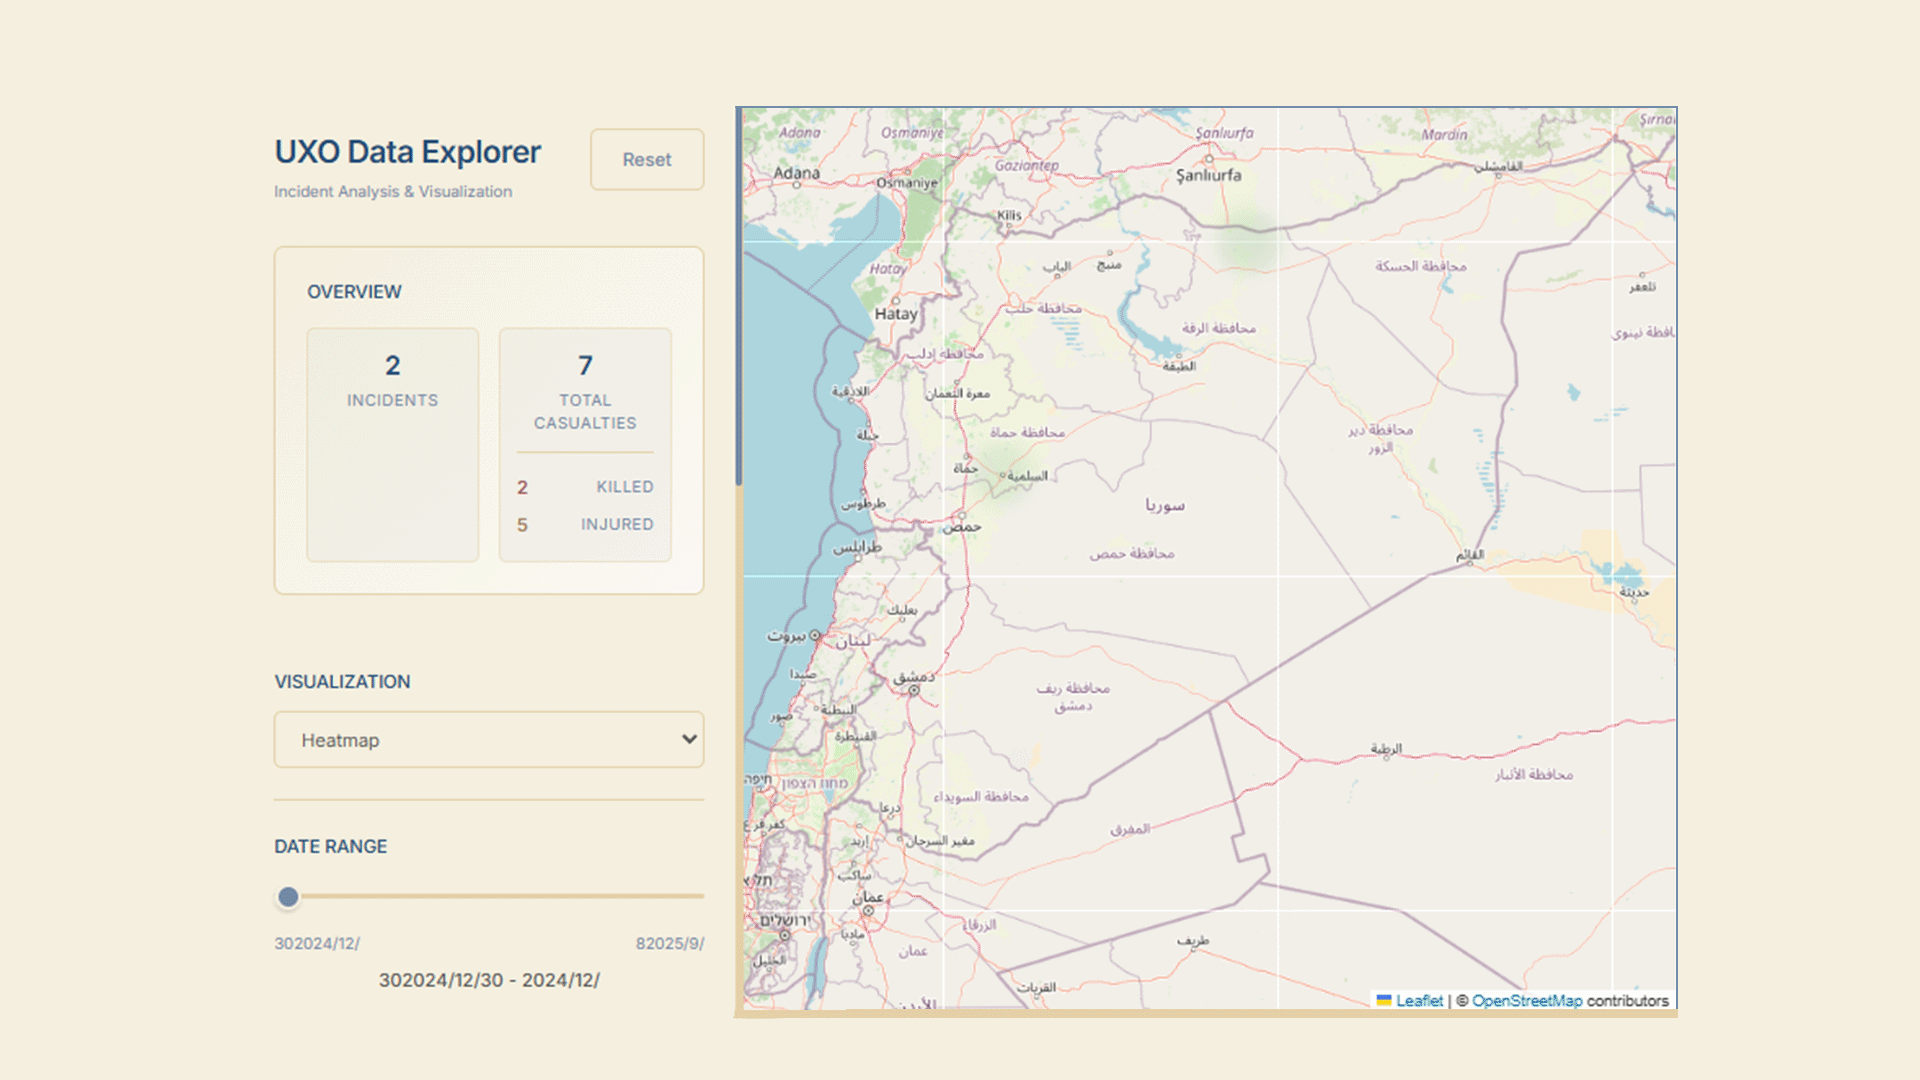Click the Beirut city marker dot

point(815,635)
